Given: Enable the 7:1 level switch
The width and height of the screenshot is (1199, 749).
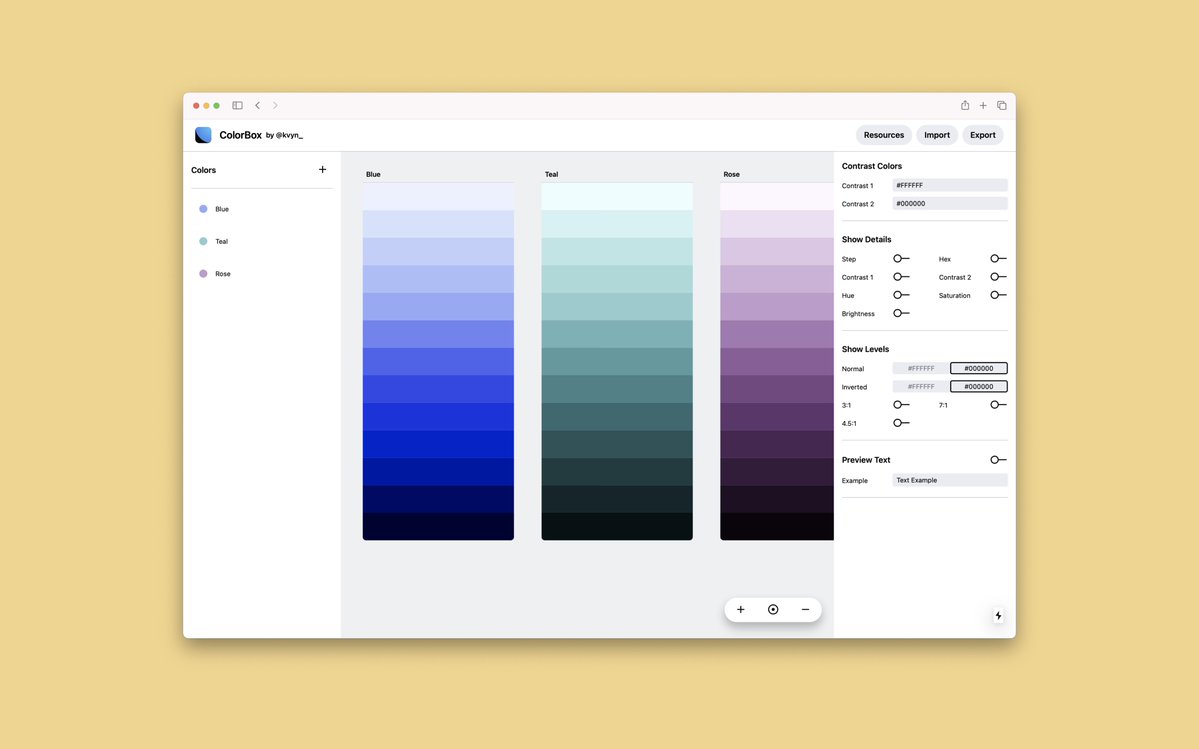Looking at the screenshot, I should 998,404.
